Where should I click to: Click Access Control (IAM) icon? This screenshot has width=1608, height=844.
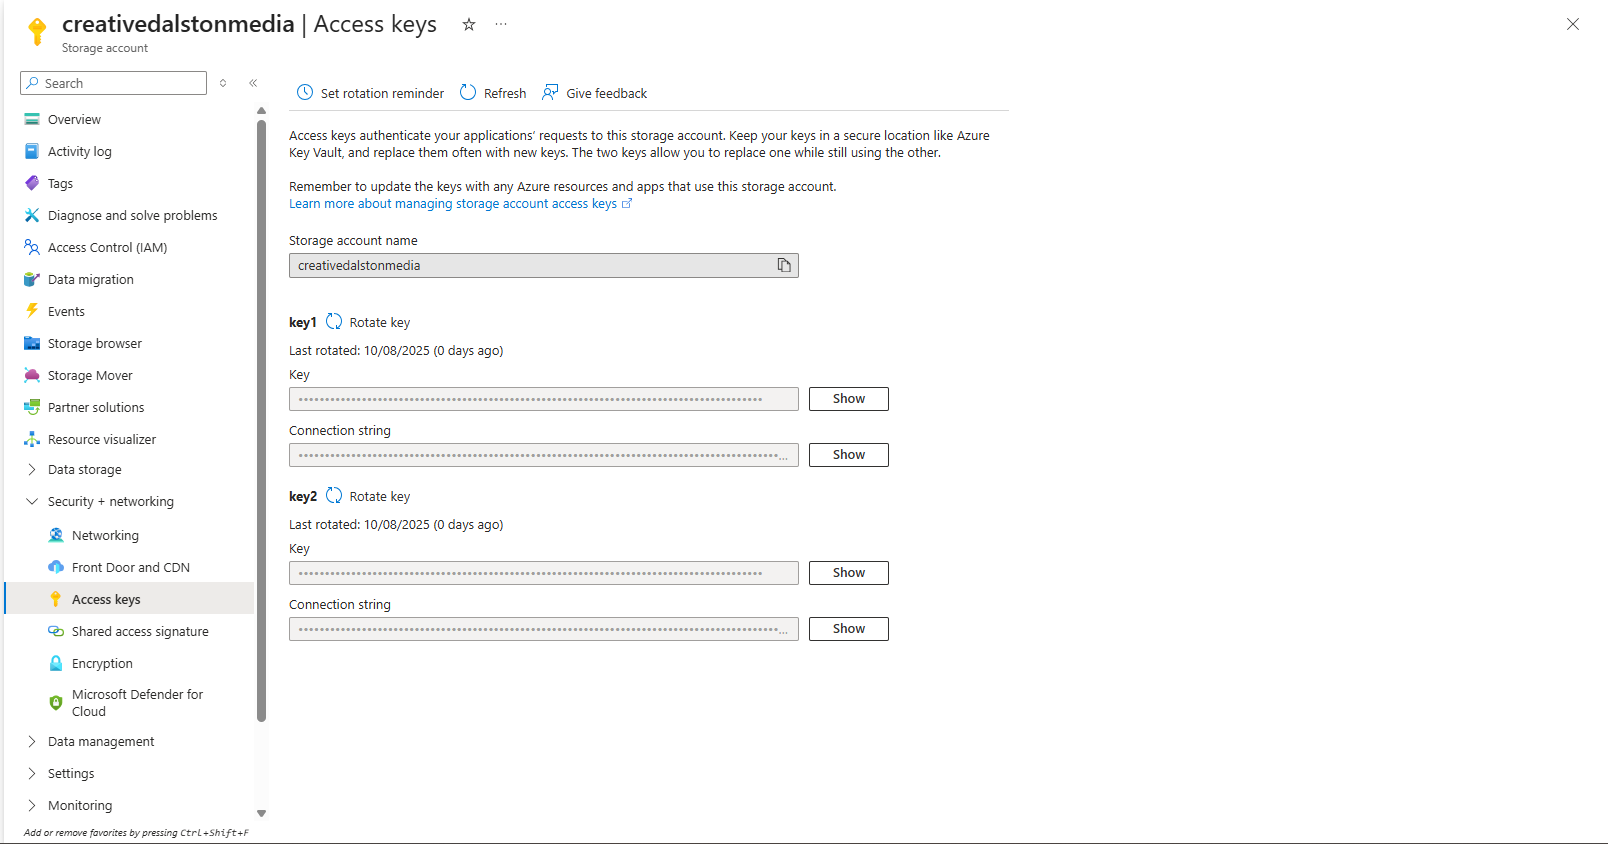tap(32, 247)
